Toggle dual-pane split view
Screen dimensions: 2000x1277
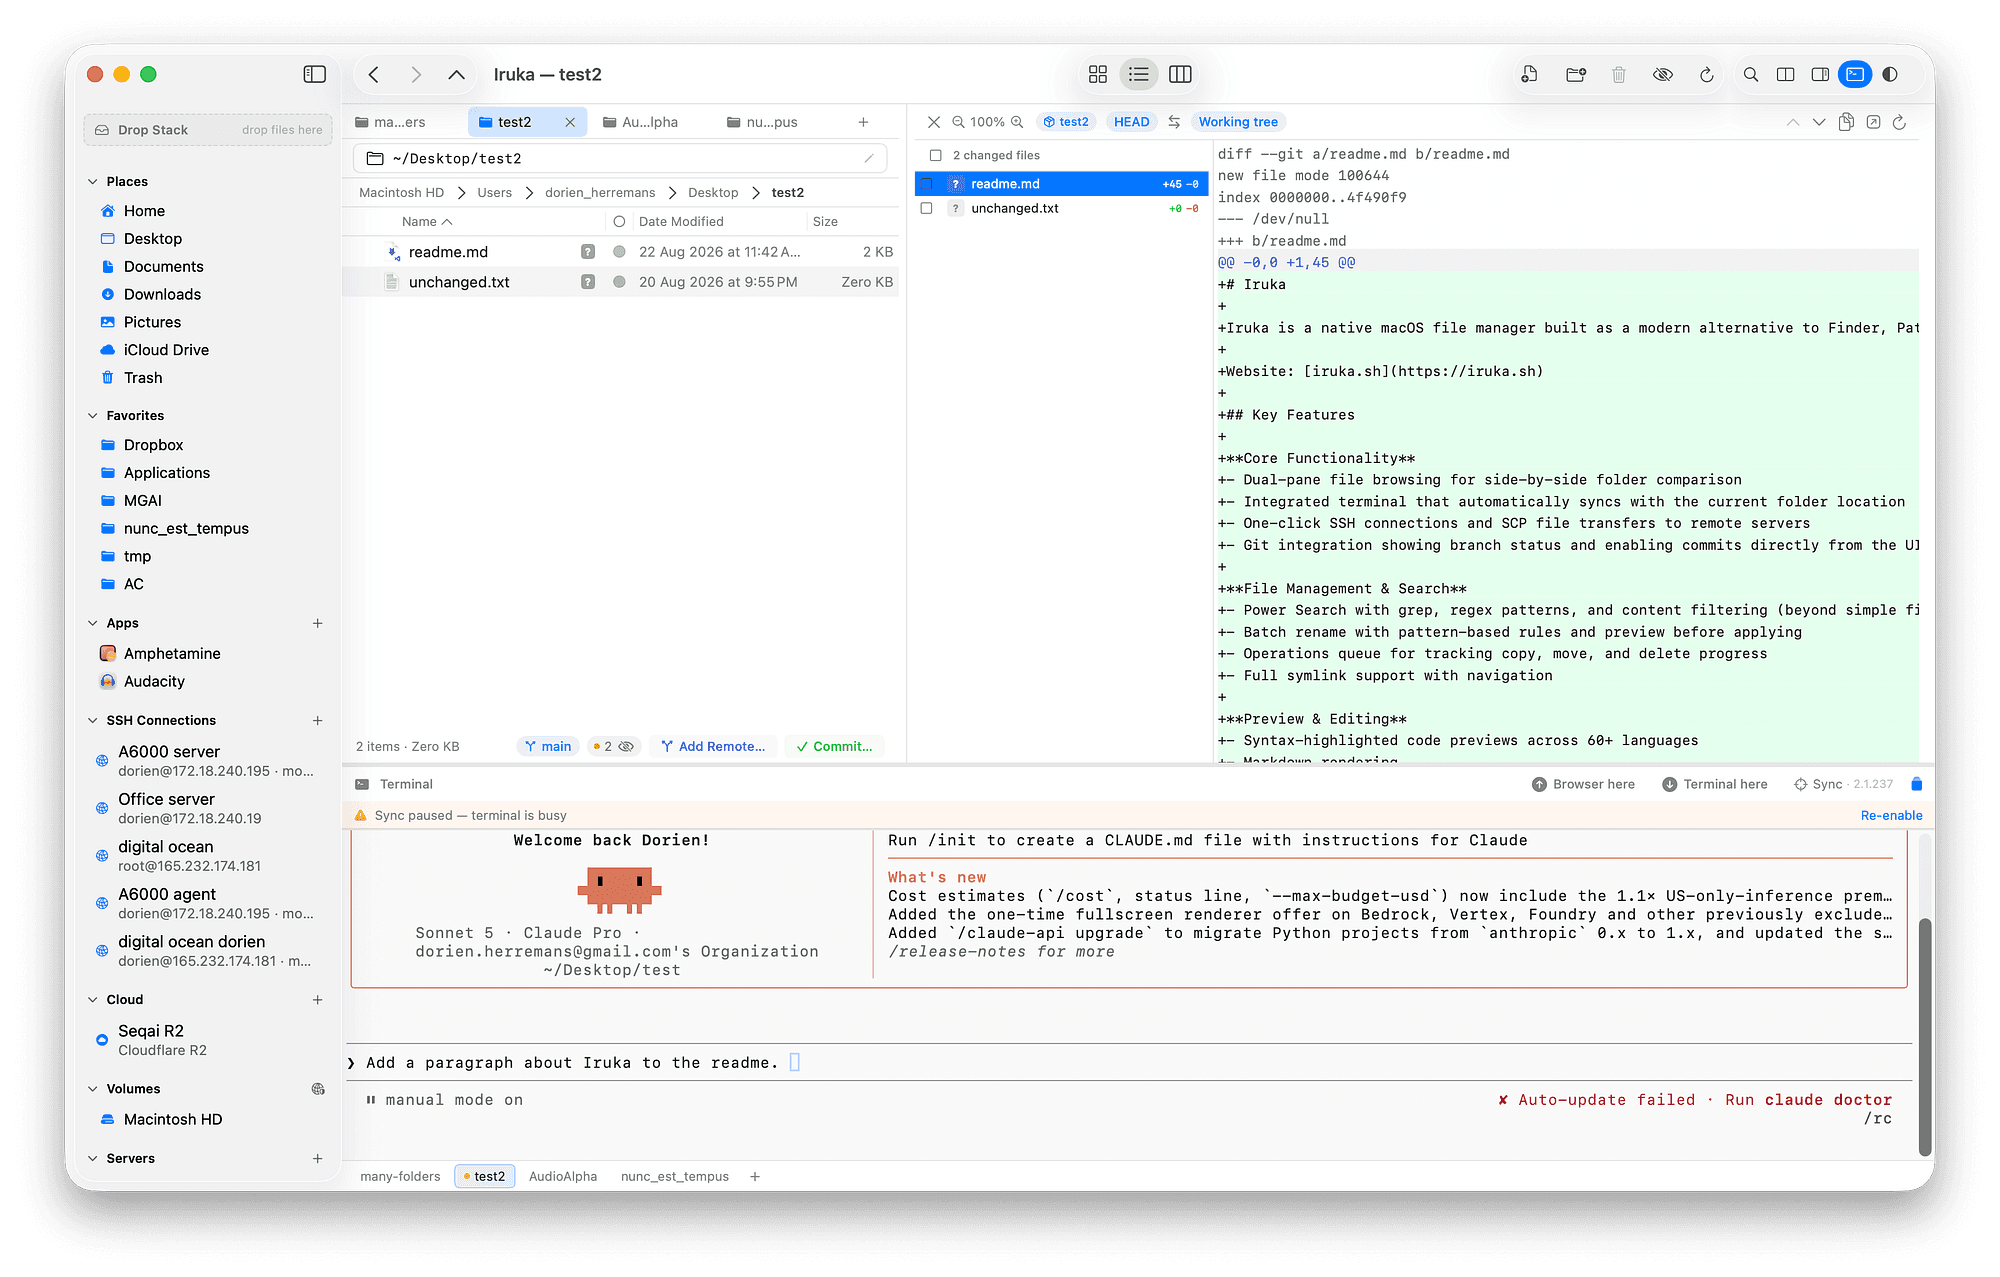tap(1785, 74)
